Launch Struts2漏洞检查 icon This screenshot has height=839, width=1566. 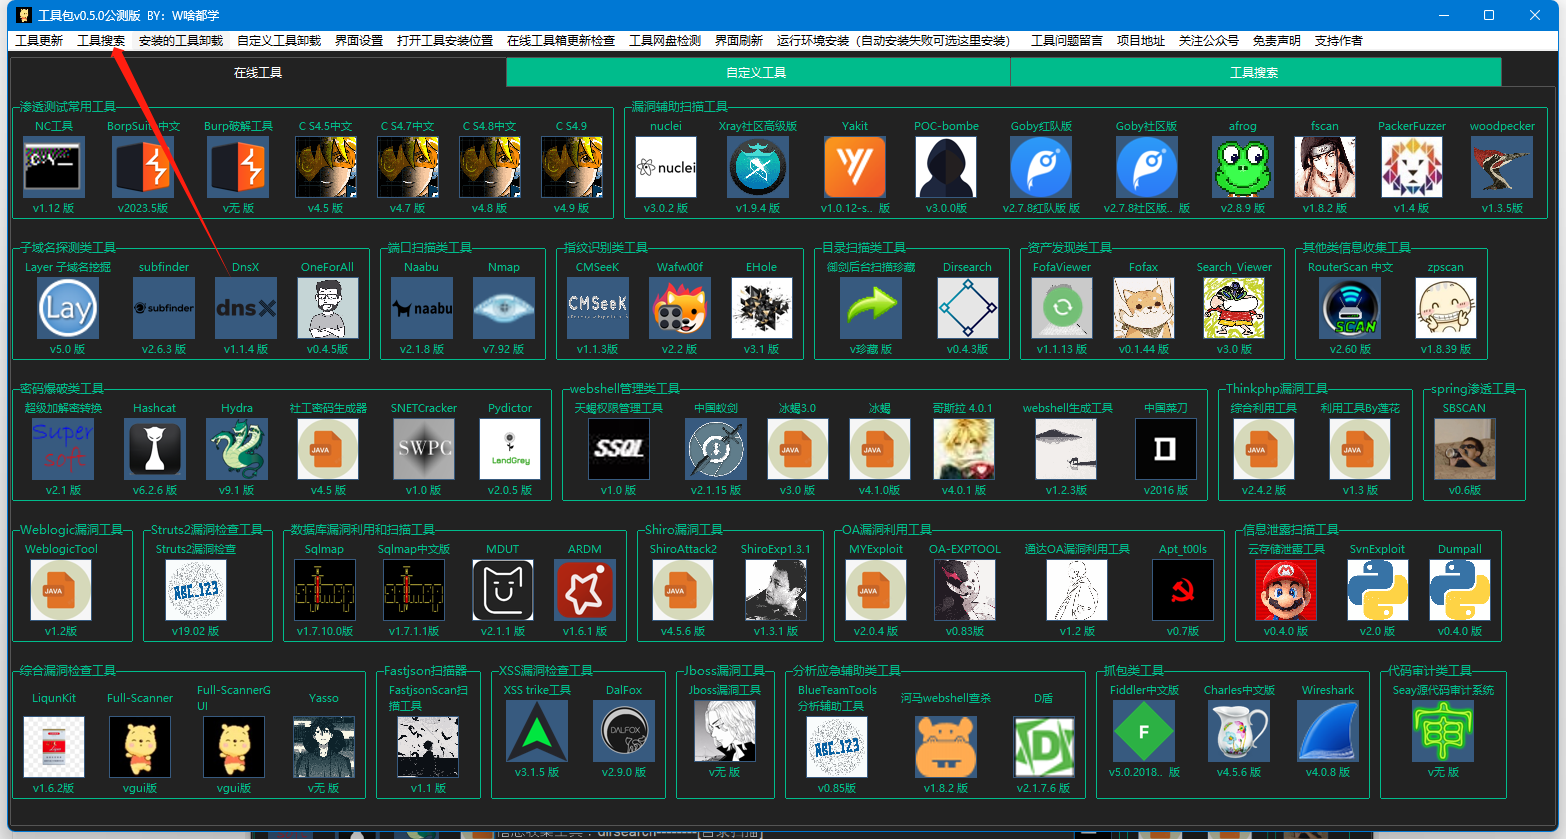(196, 590)
